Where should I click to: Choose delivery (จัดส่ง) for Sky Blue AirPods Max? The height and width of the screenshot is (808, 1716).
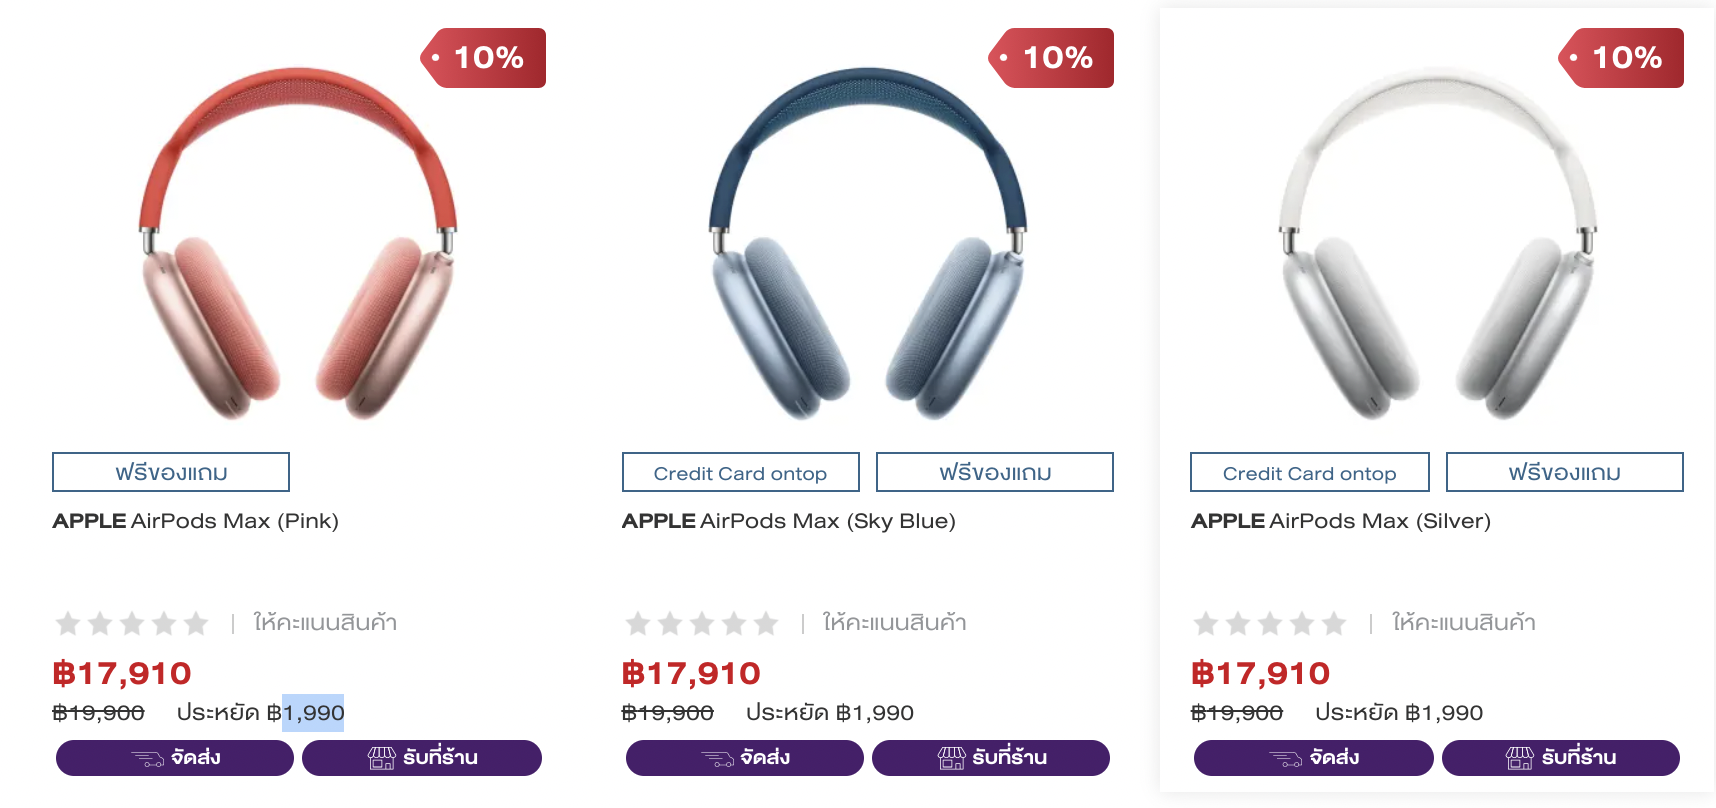[x=744, y=758]
